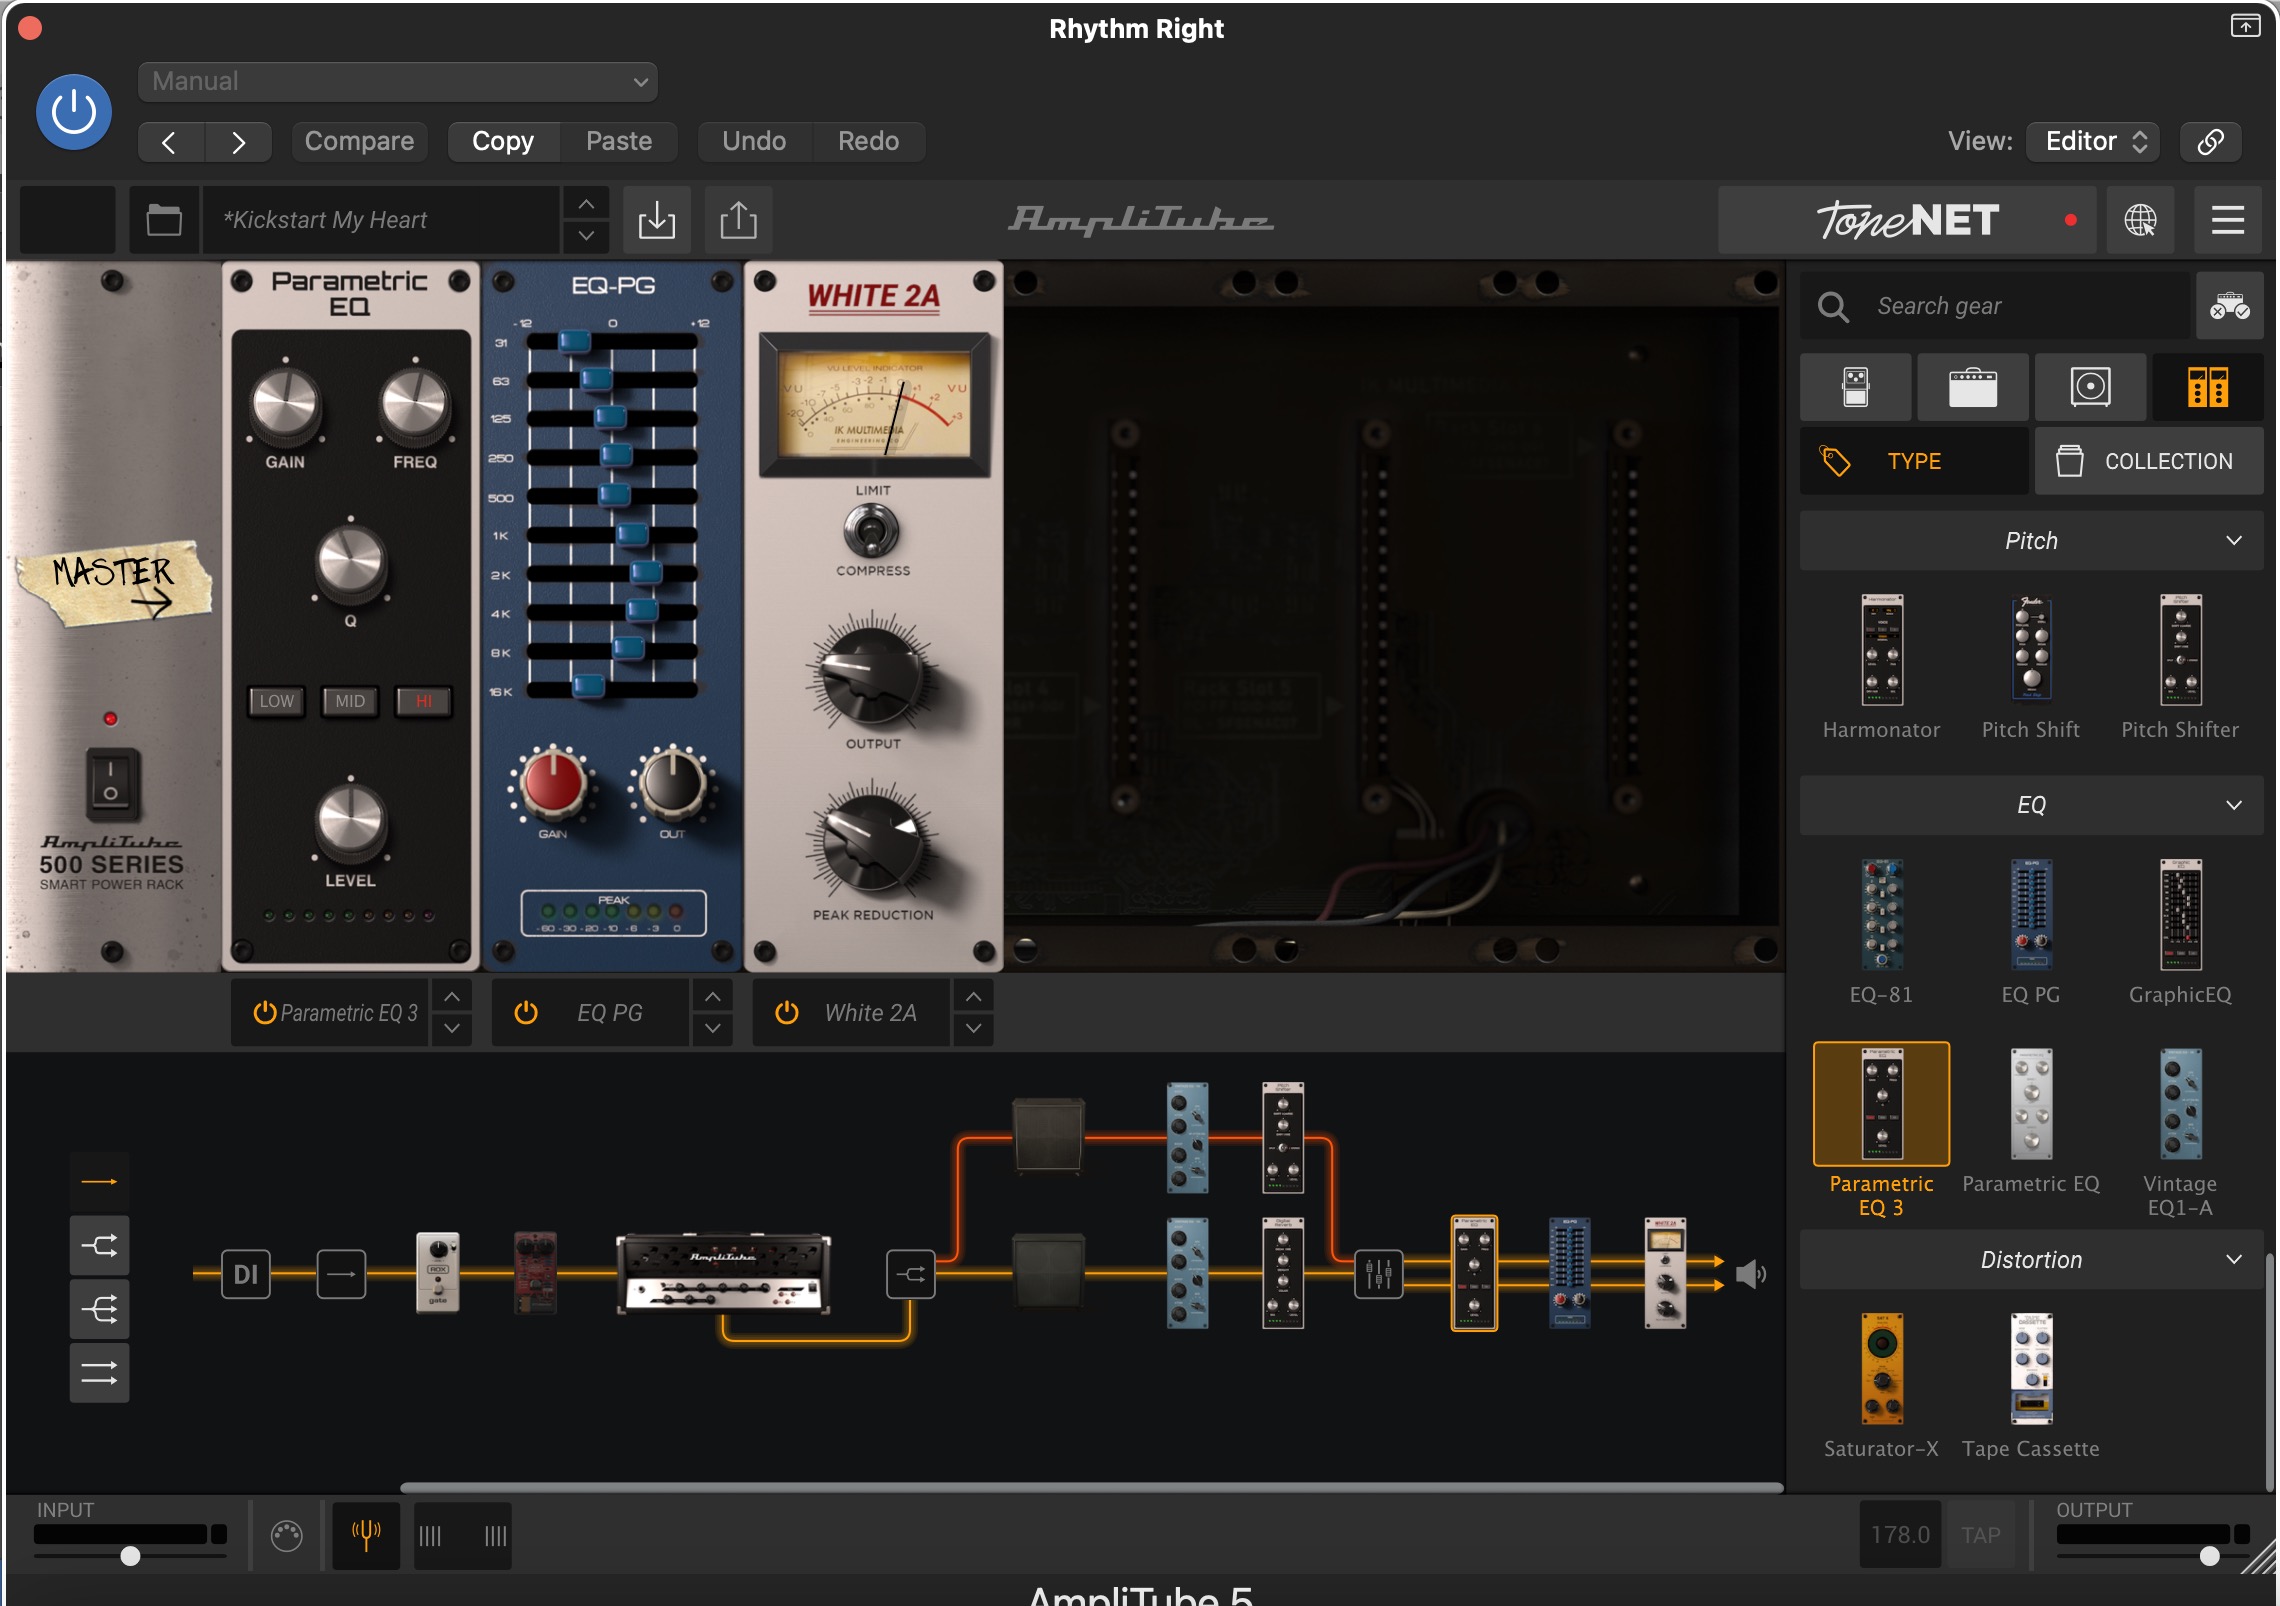Click the link chain icon
This screenshot has width=2280, height=1606.
coord(2210,141)
